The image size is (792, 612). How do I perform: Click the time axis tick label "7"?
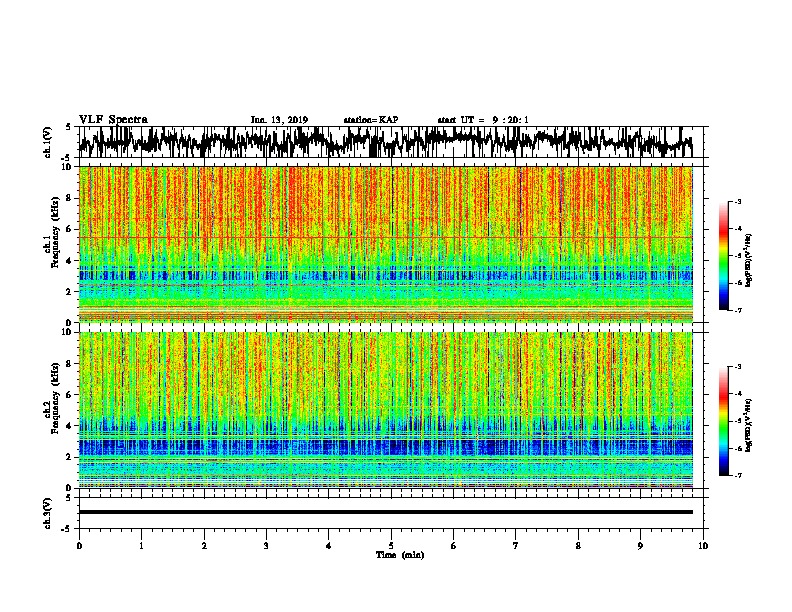pyautogui.click(x=516, y=546)
